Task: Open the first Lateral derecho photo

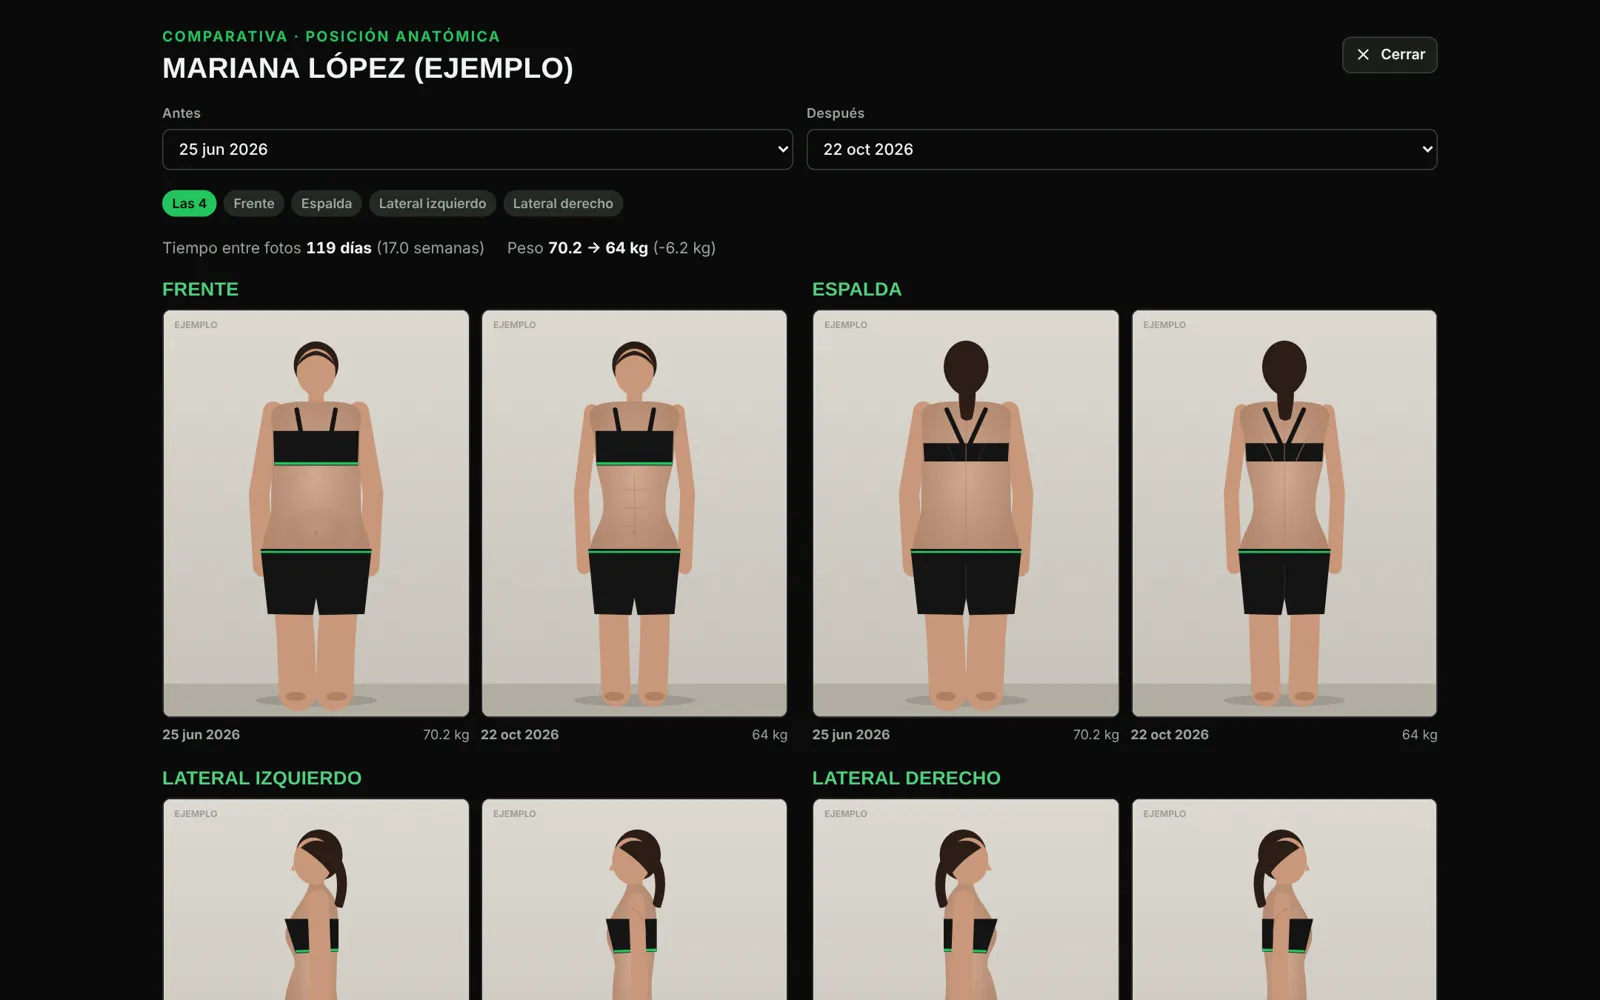Action: (x=966, y=899)
